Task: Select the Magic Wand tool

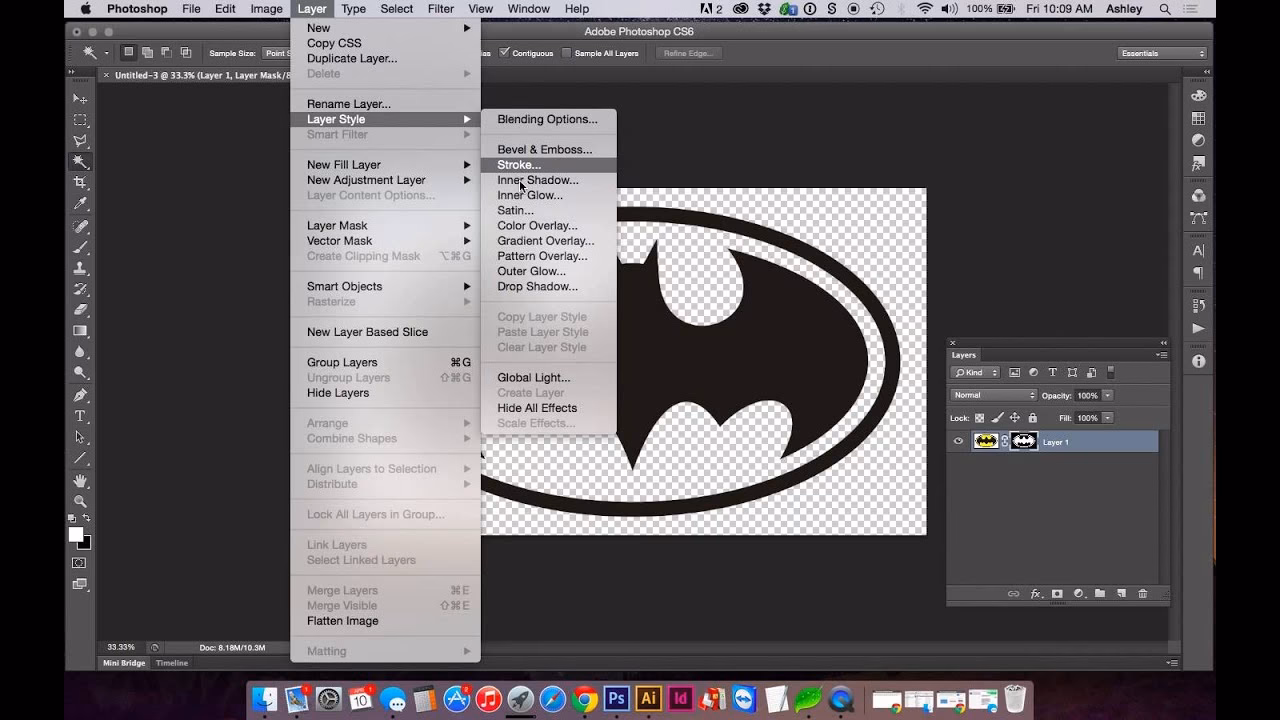Action: coord(80,163)
